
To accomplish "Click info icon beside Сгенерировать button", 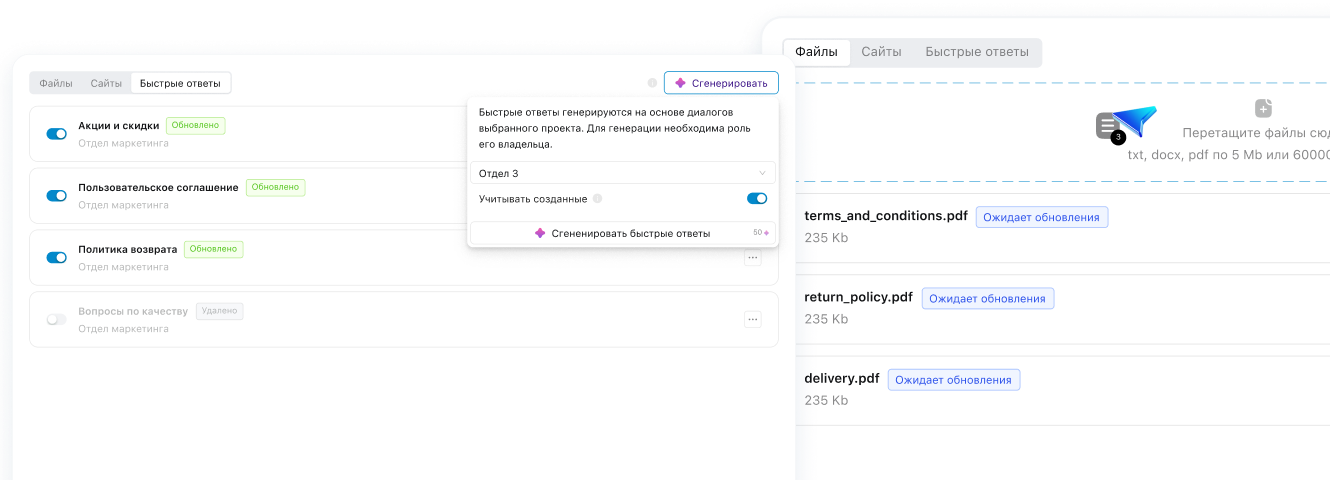I will pyautogui.click(x=652, y=83).
